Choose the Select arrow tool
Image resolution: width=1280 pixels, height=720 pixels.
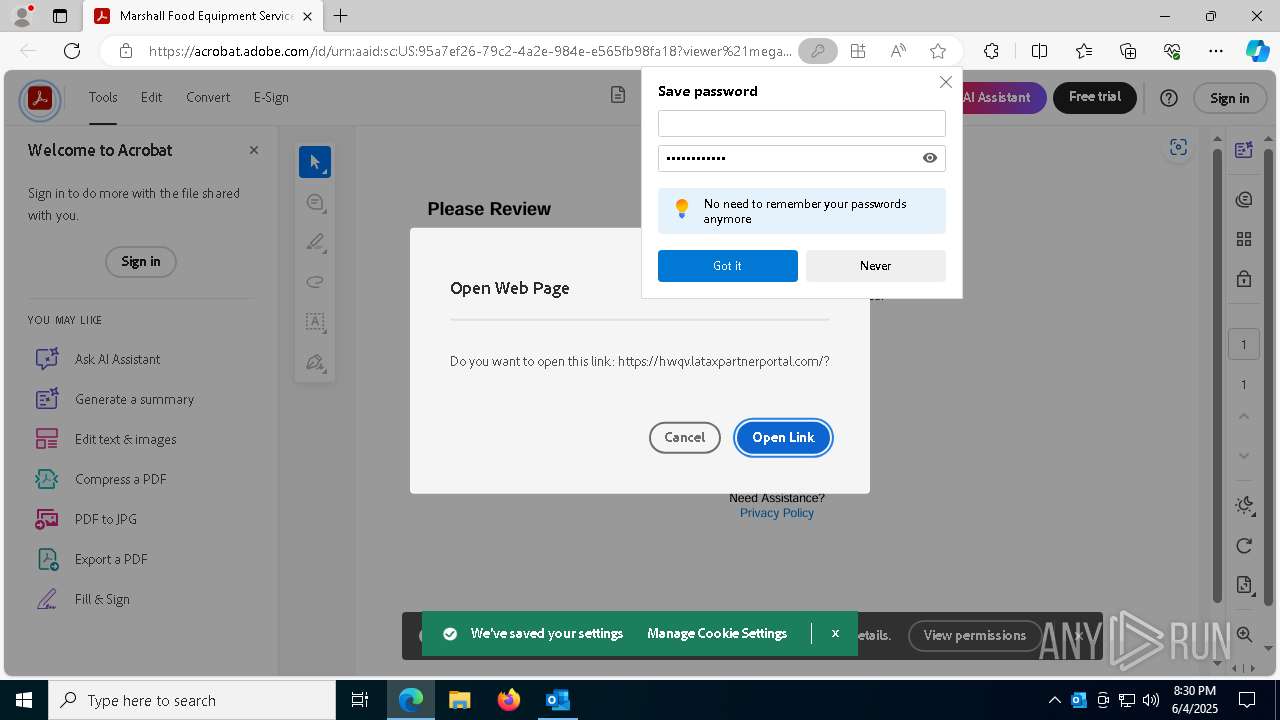pos(315,162)
